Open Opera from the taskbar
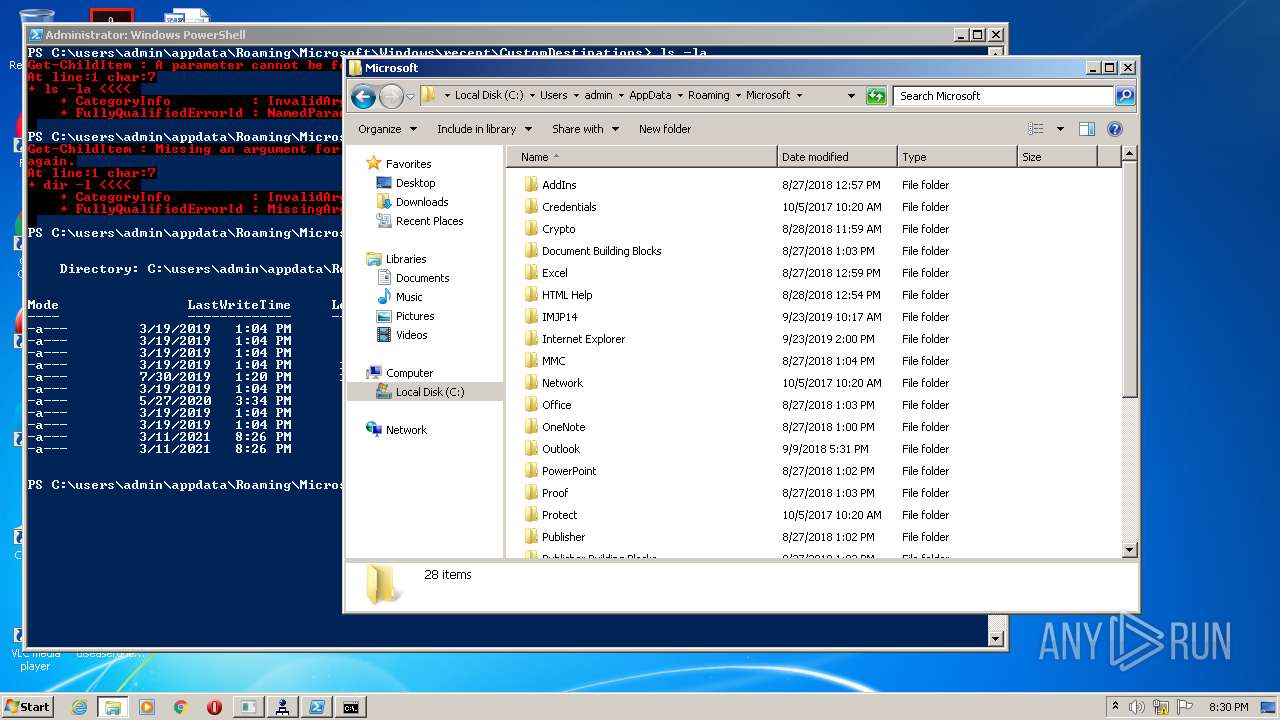1280x720 pixels. click(x=214, y=707)
